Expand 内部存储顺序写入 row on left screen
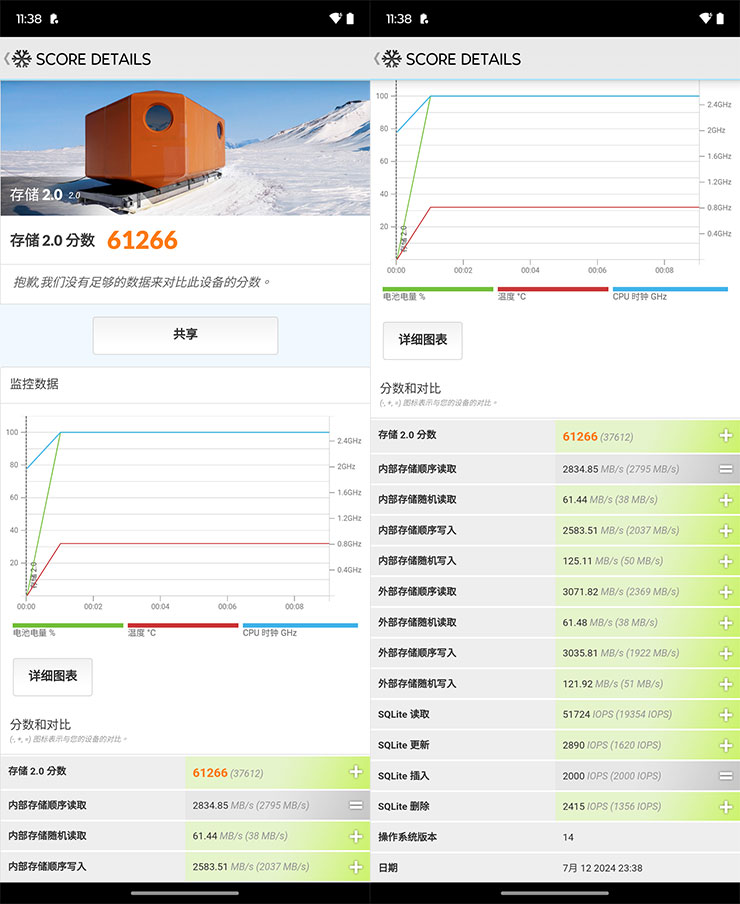The width and height of the screenshot is (740, 904). coord(356,867)
